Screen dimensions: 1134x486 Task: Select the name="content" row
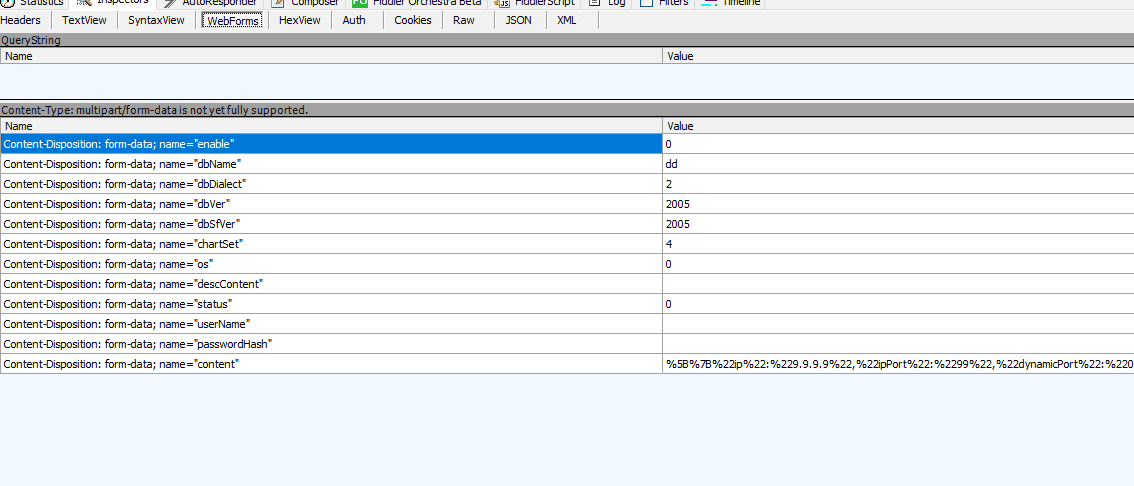click(331, 364)
